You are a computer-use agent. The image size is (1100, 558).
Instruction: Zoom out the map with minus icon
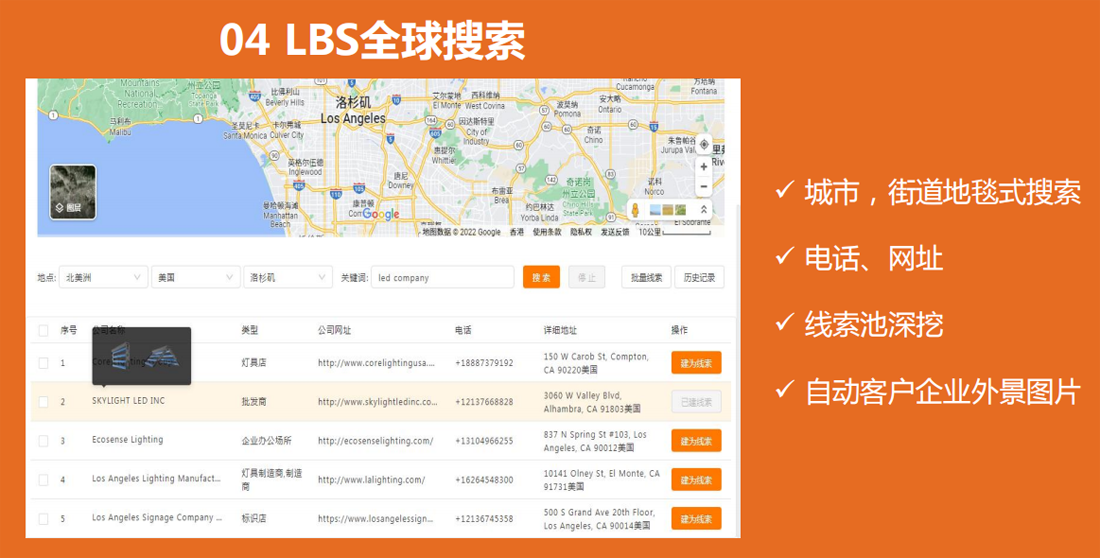click(703, 187)
